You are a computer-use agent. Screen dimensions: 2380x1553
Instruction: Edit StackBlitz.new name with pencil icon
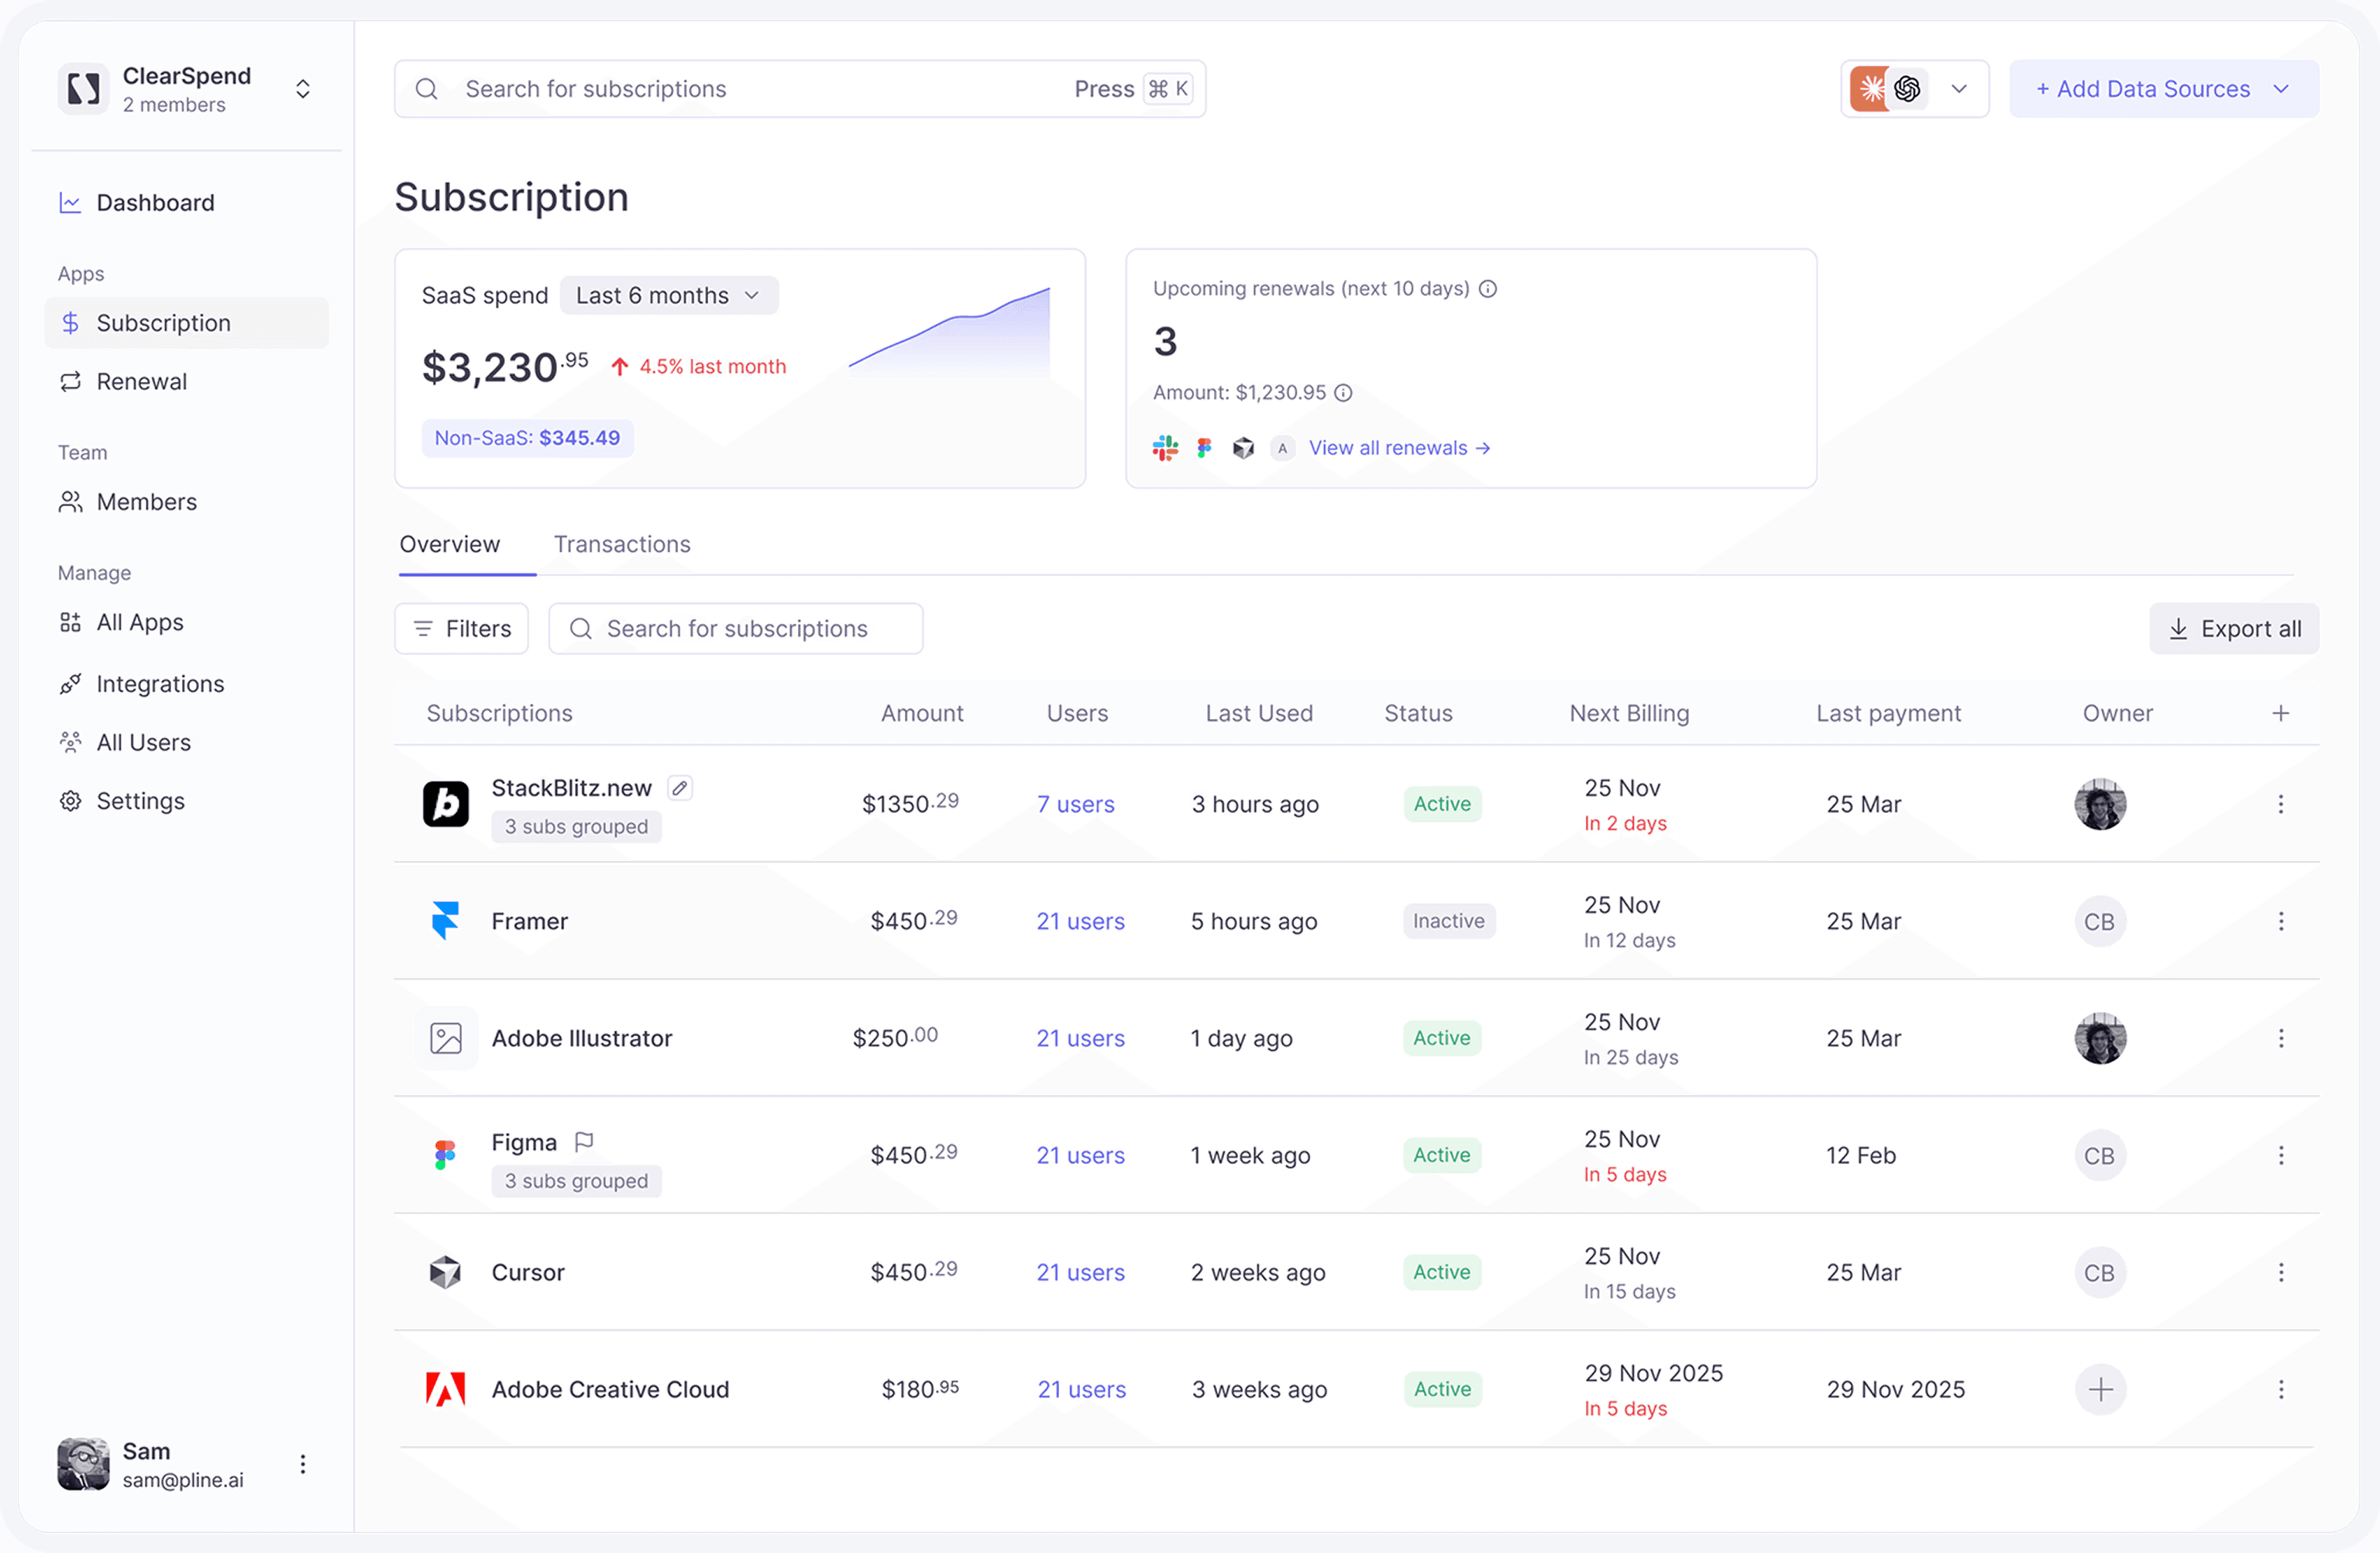[680, 789]
